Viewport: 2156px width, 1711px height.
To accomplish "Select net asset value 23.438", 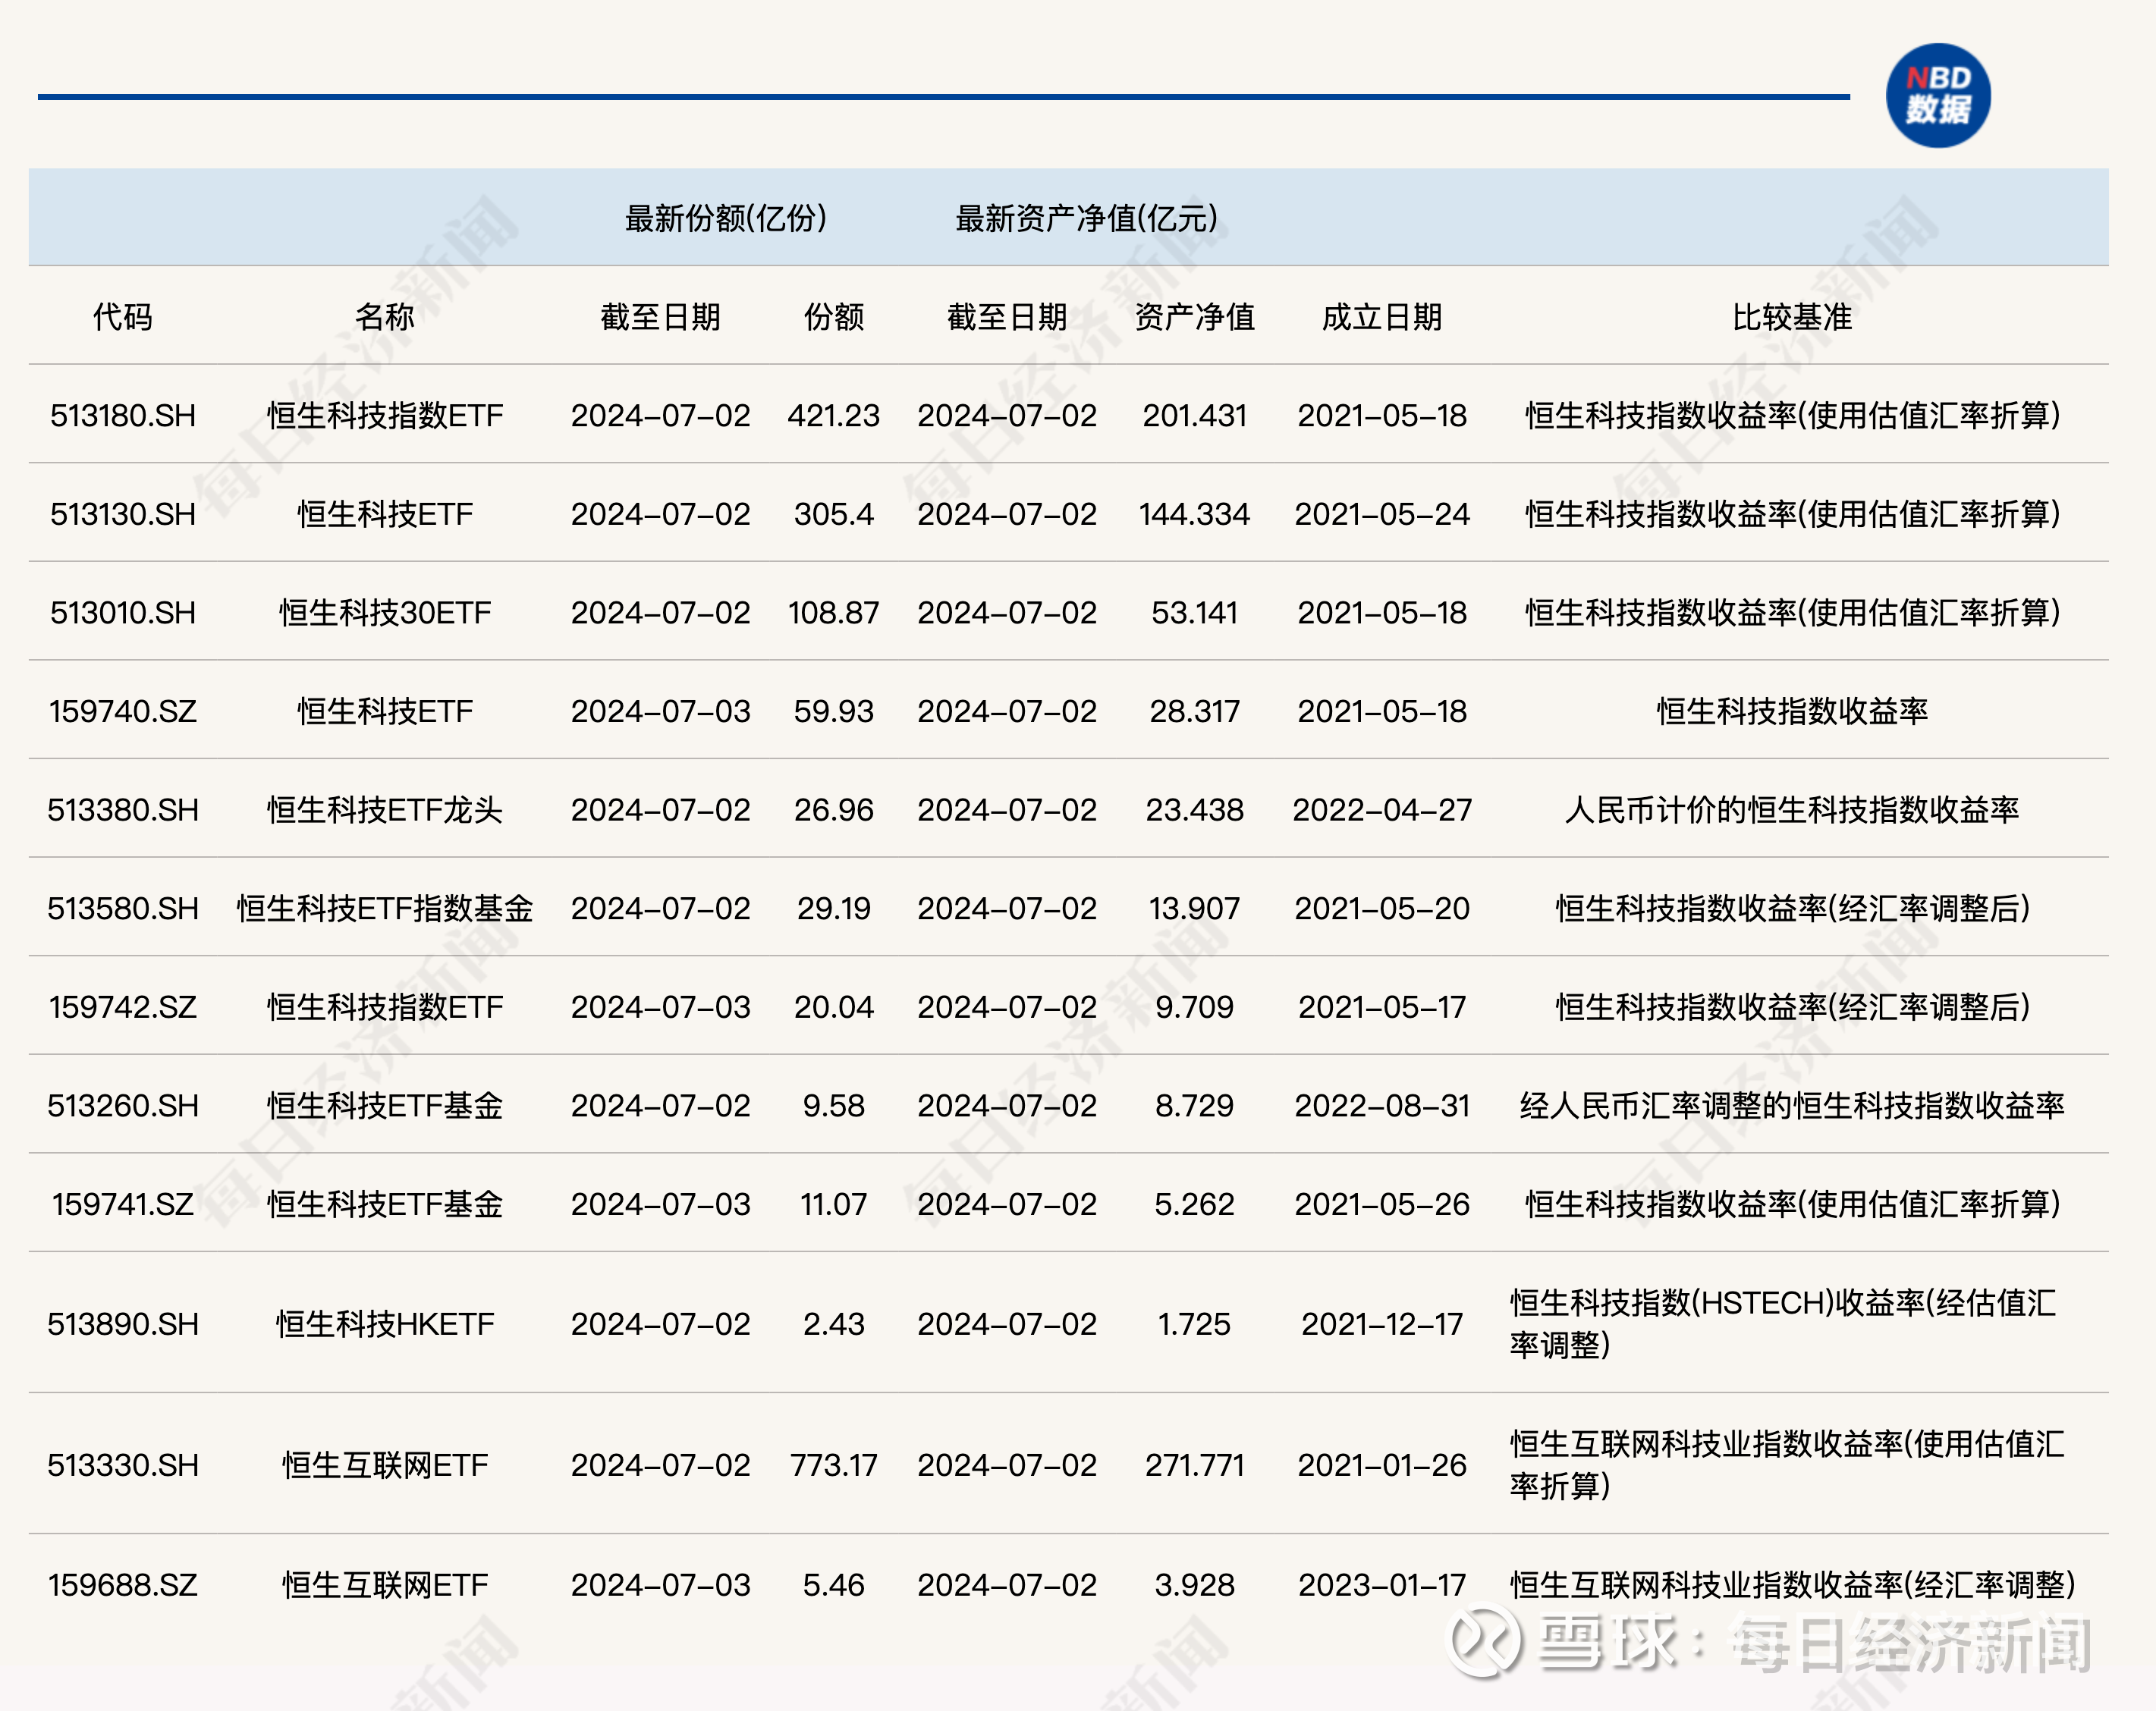I will [1195, 810].
